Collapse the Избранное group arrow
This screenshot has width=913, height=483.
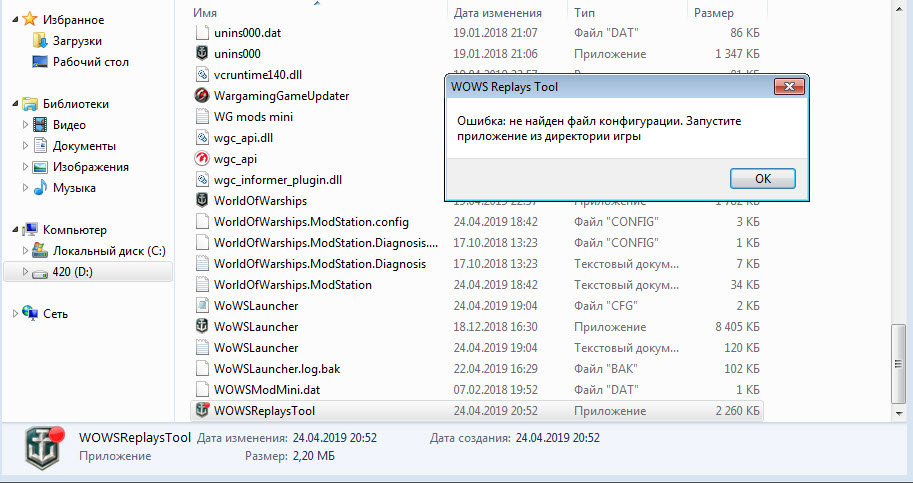(x=15, y=20)
